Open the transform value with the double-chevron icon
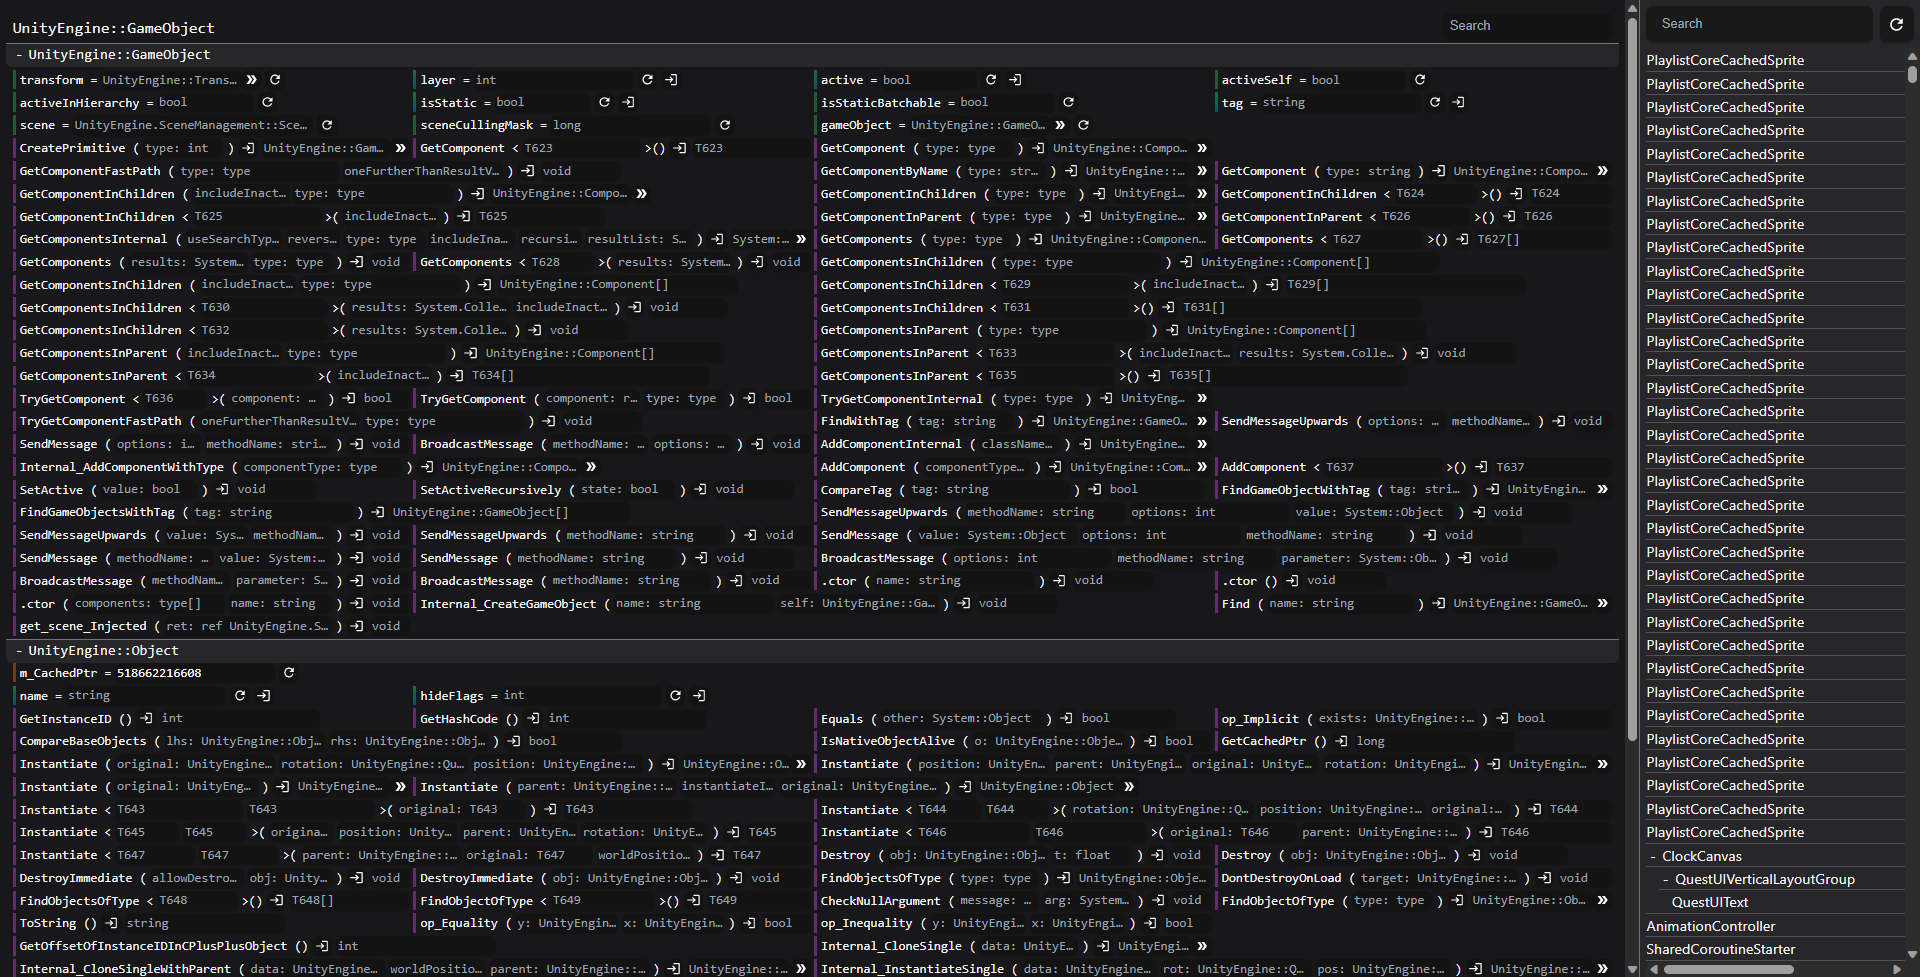This screenshot has width=1920, height=977. (x=252, y=80)
